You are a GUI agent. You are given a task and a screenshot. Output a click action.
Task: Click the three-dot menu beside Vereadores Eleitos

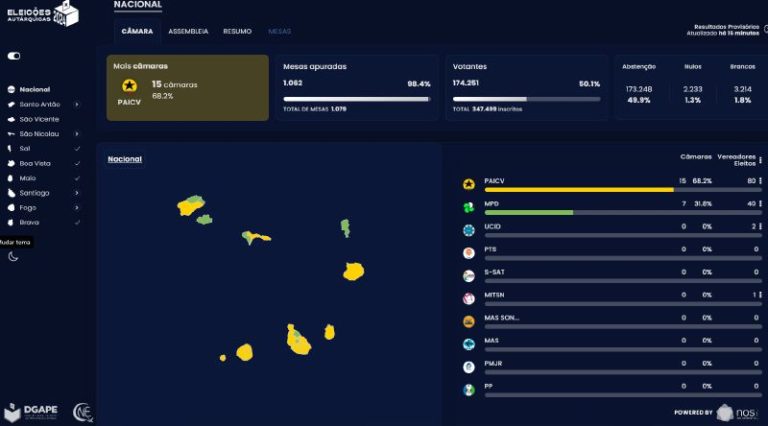[760, 160]
